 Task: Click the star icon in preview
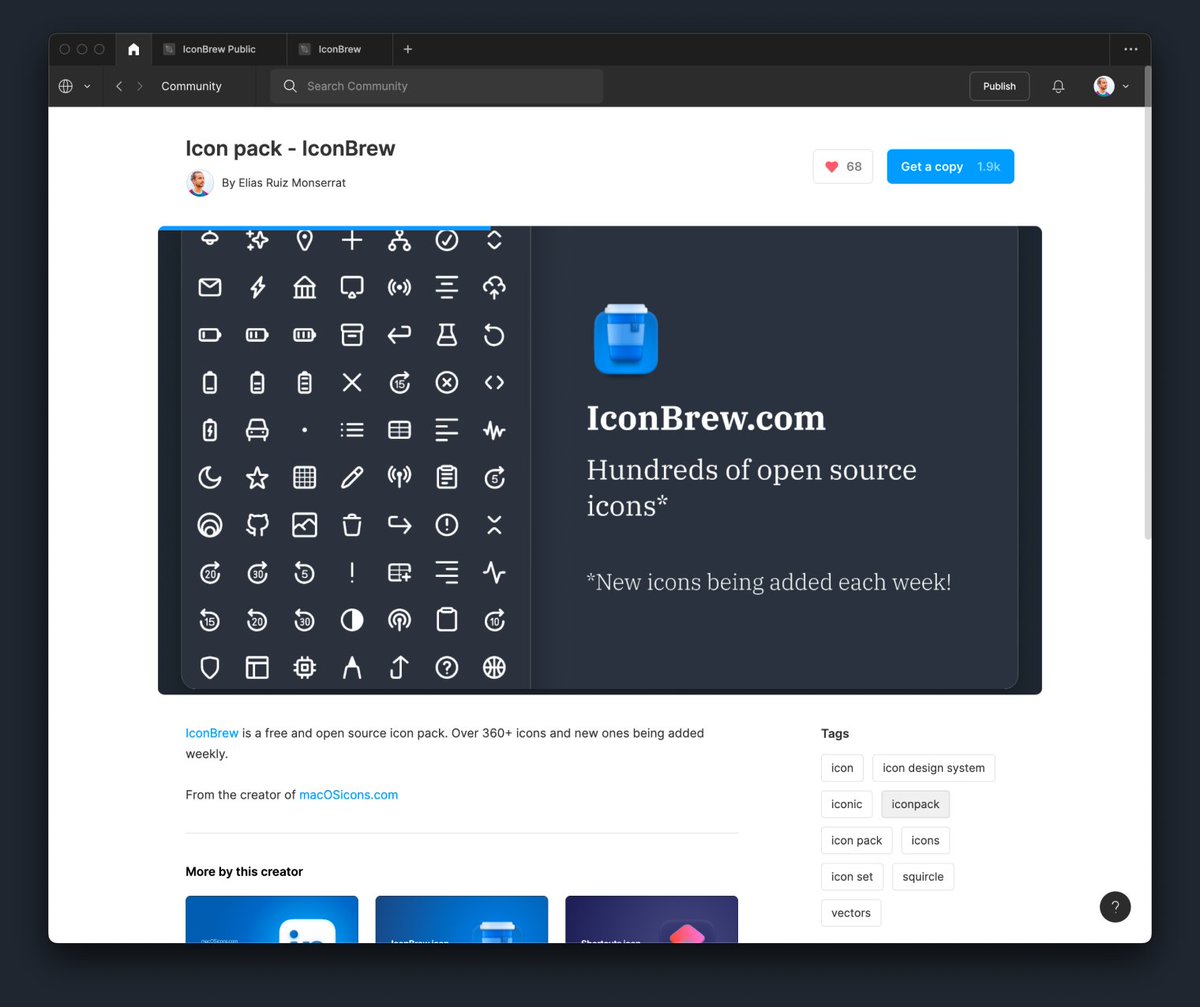257,478
